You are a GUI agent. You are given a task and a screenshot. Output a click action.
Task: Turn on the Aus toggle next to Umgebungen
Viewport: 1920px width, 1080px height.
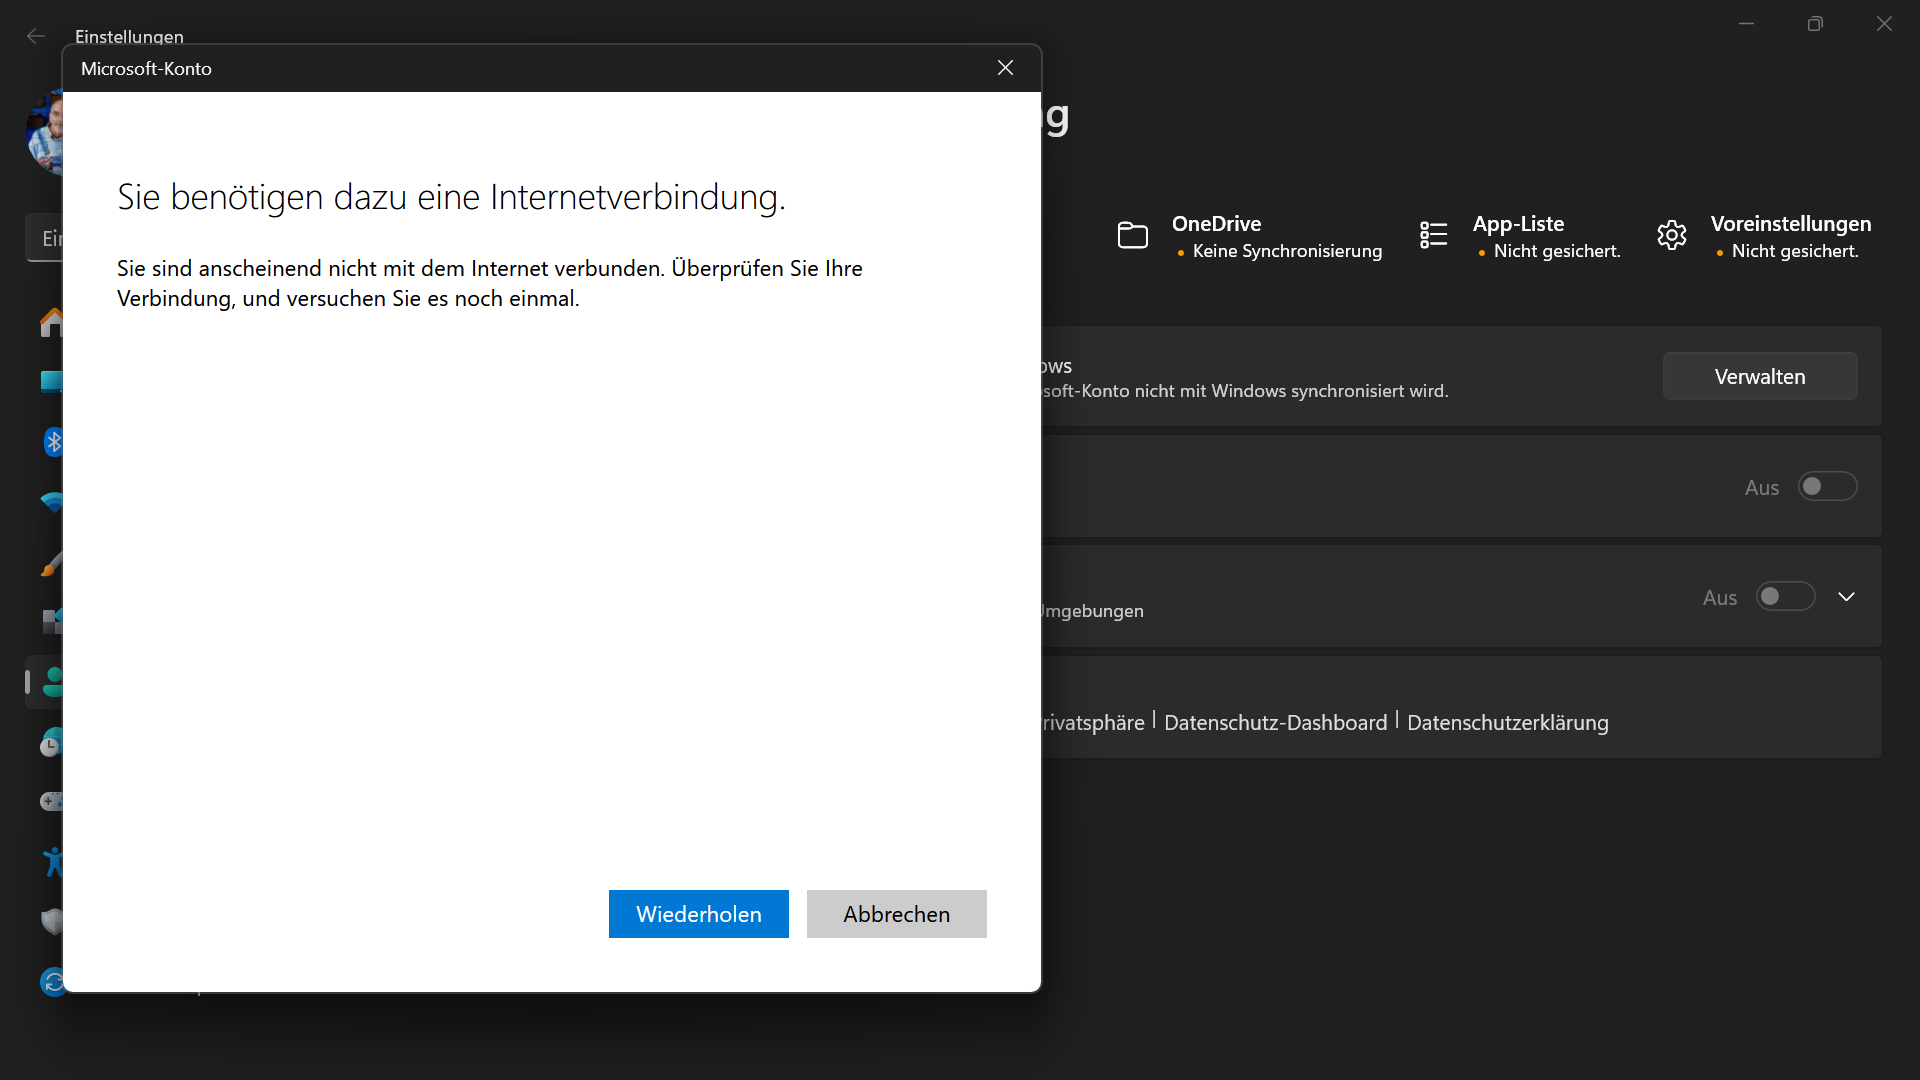[1784, 596]
